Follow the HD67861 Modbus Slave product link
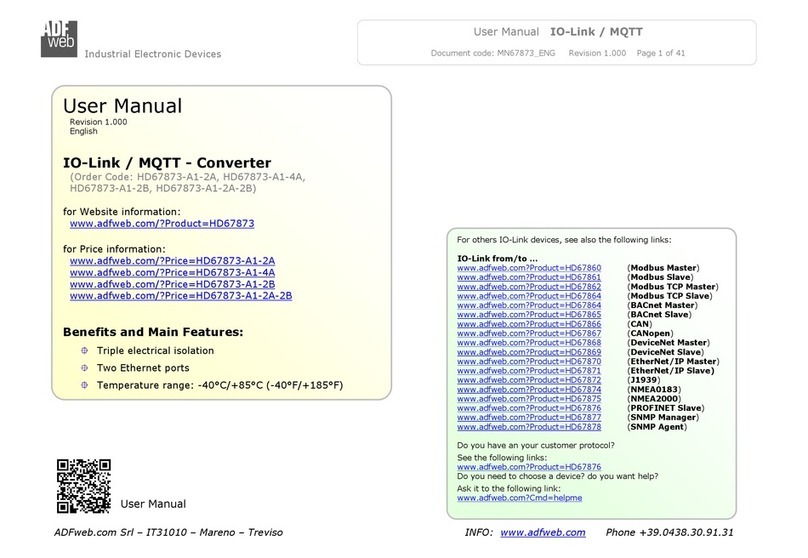808x558 pixels. 529,277
